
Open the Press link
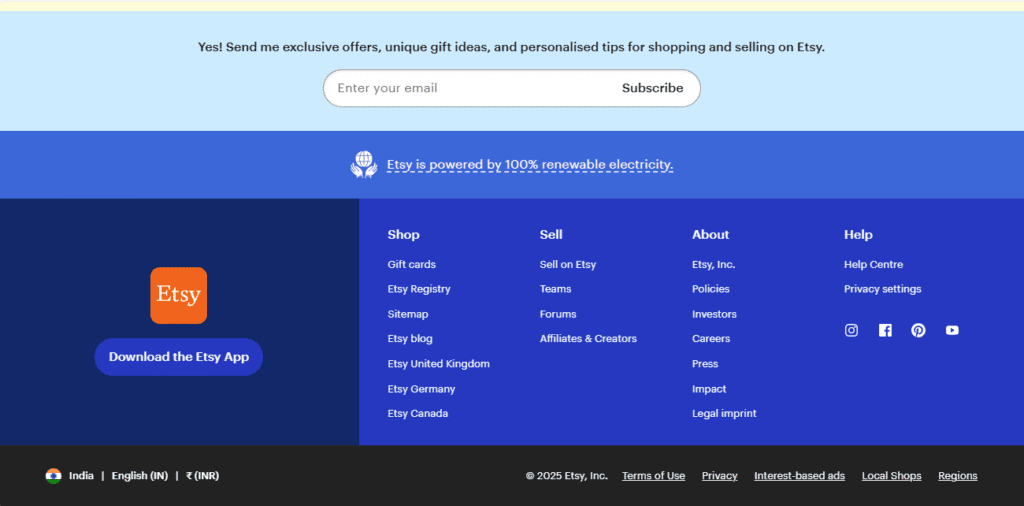click(x=705, y=364)
